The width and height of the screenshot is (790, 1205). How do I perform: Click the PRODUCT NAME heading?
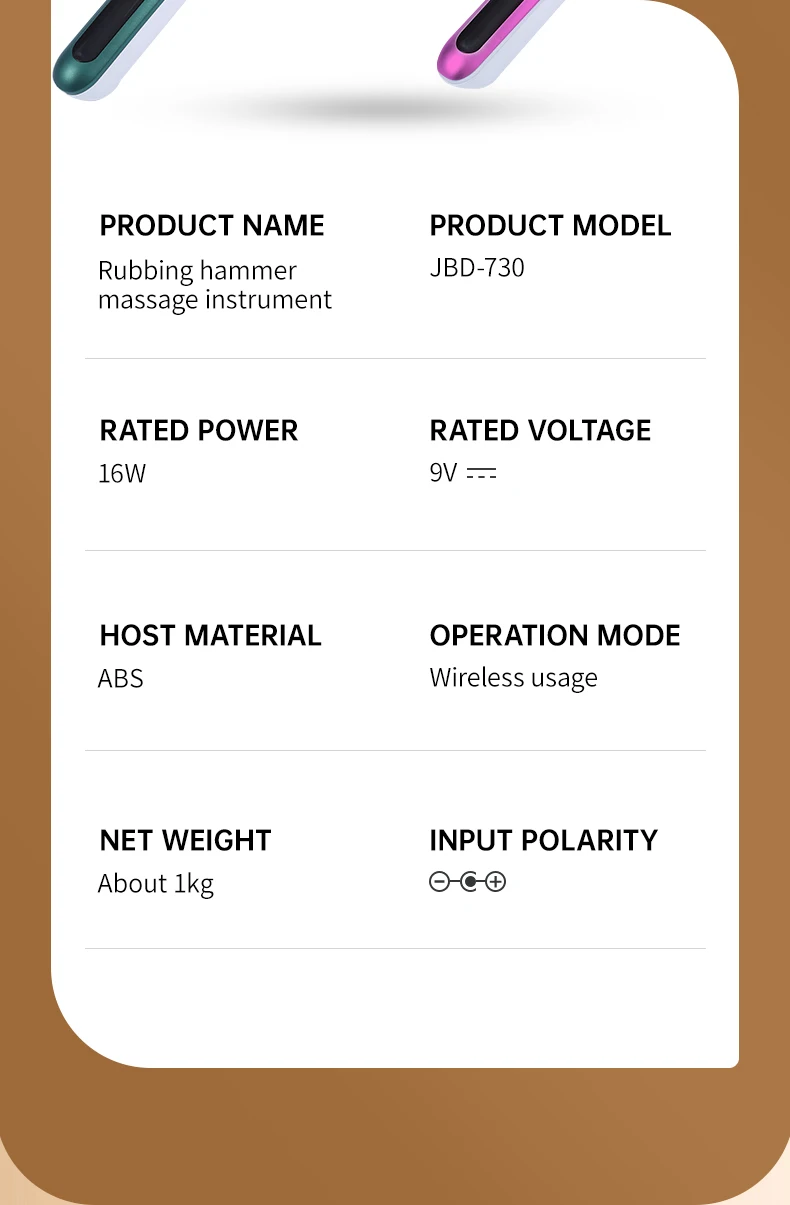[x=212, y=226]
